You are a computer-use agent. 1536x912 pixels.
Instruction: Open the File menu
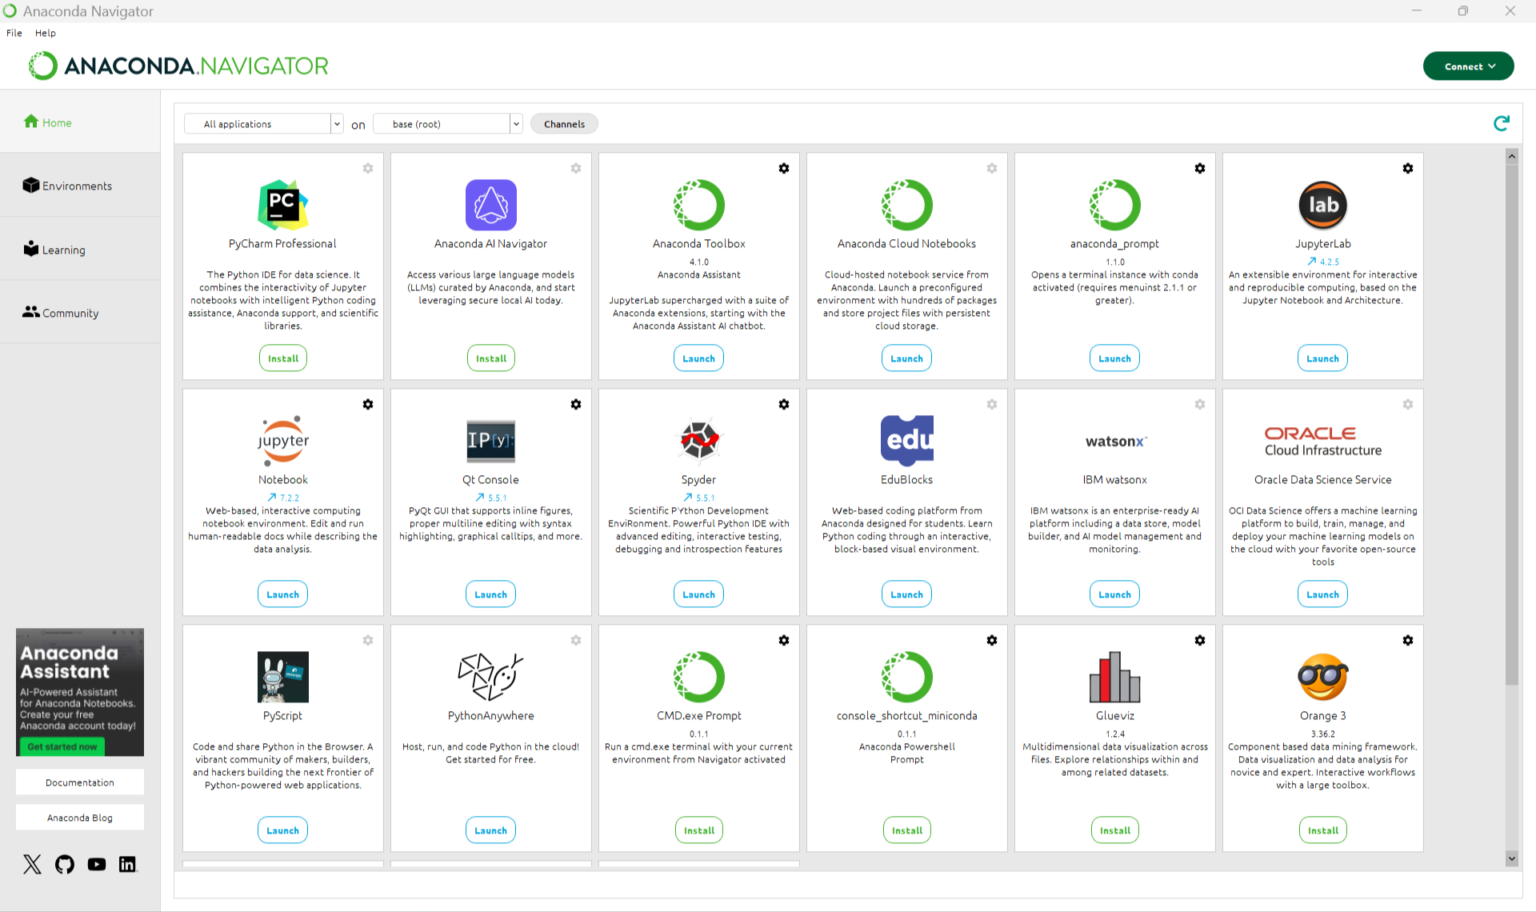point(13,32)
